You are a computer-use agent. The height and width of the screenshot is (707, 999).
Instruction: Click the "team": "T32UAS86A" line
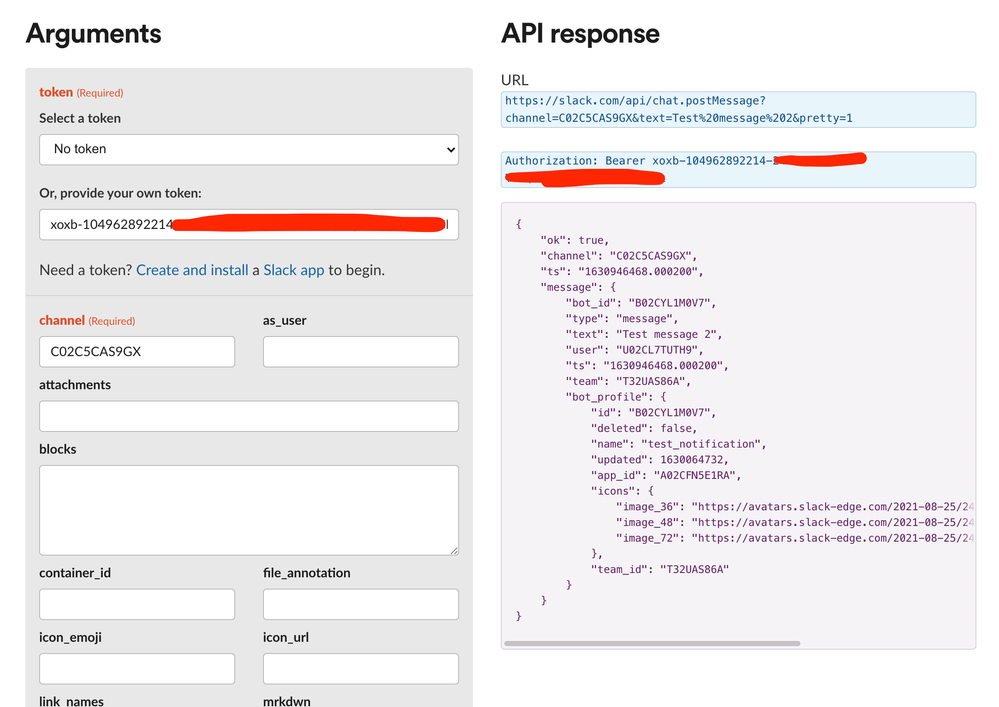click(628, 381)
